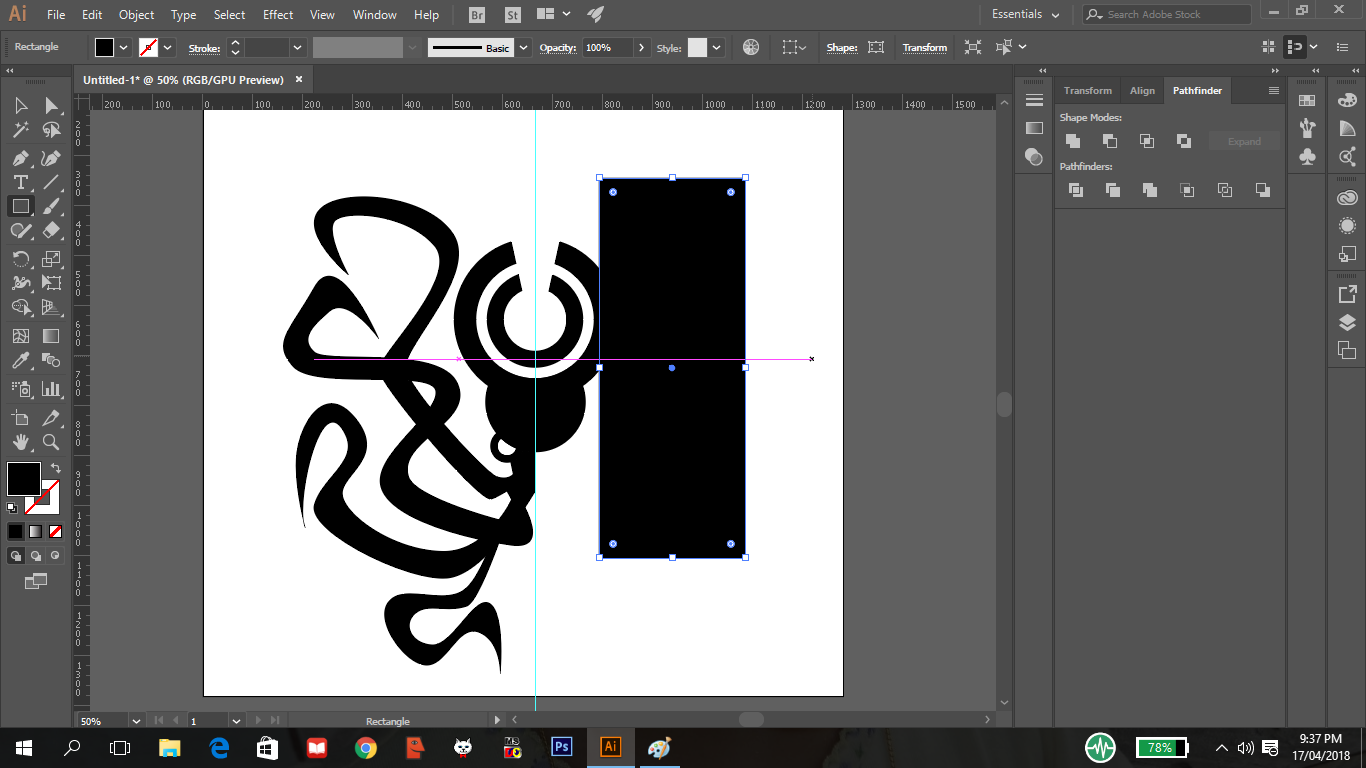Open the Basic brush definition dropdown
This screenshot has height=768, width=1366.
coord(523,47)
